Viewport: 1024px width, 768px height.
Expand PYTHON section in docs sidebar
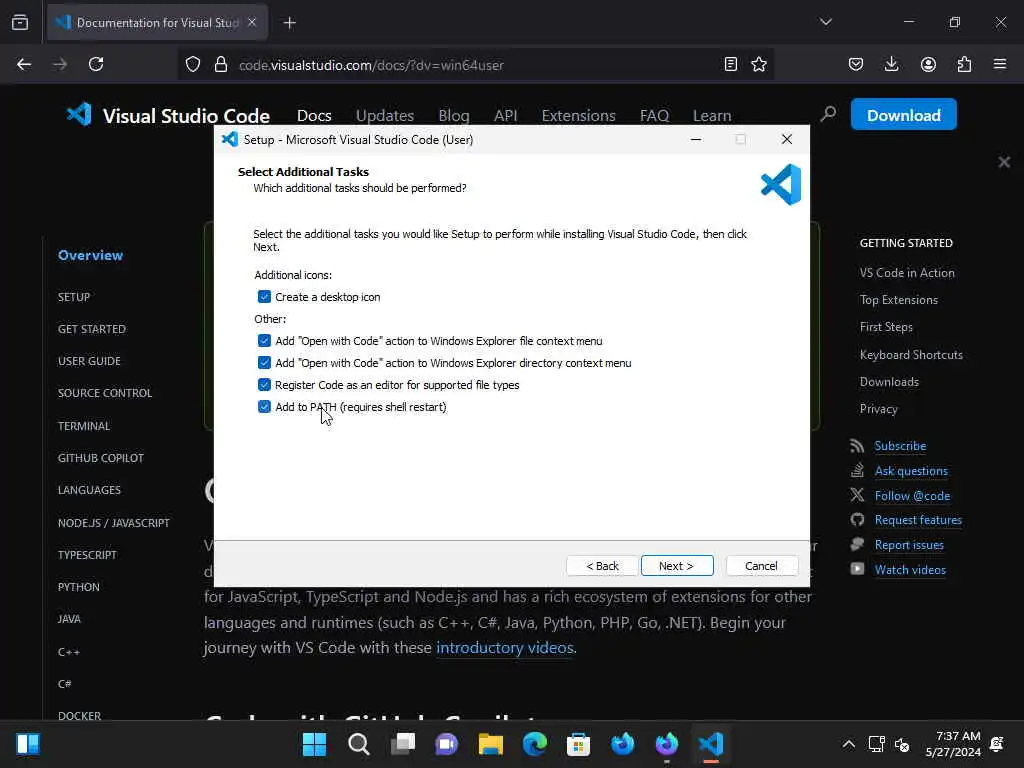(78, 587)
